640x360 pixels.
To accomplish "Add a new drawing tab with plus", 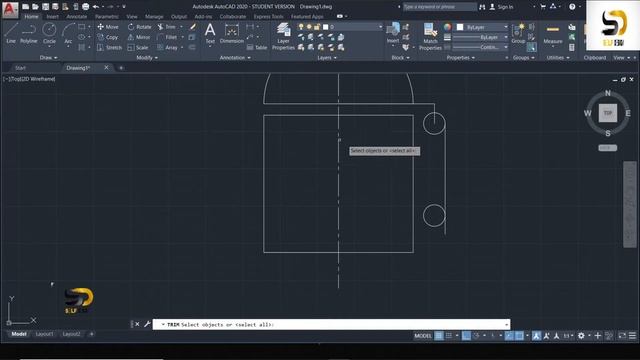I will point(121,68).
